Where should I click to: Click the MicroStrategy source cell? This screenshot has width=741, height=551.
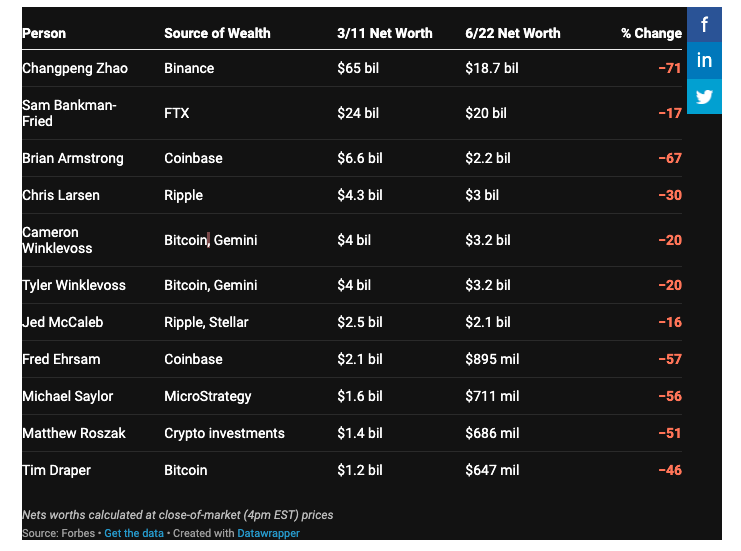coord(208,396)
